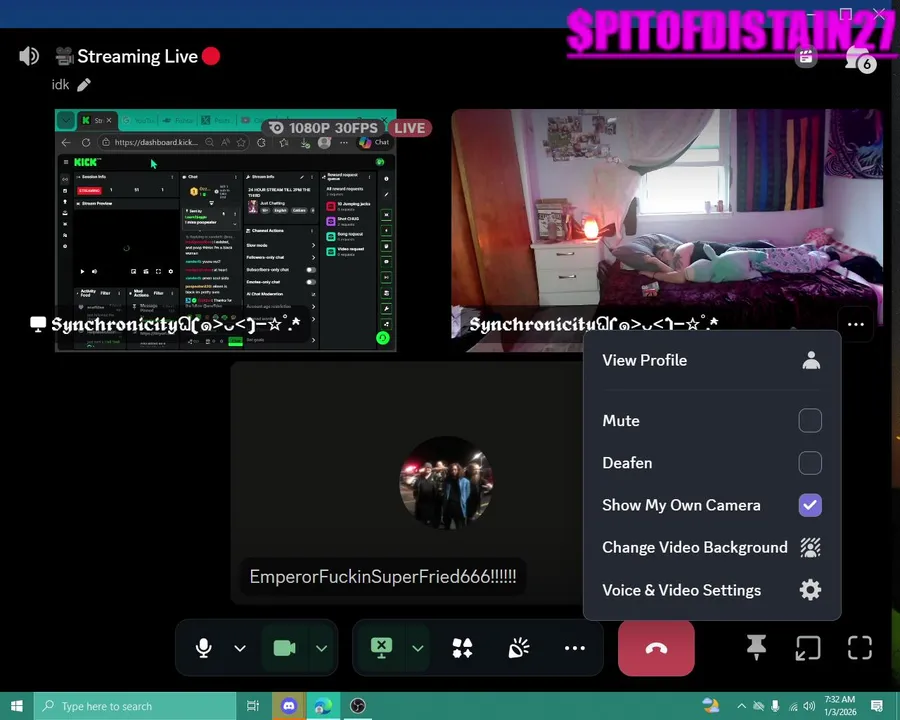Click the monitor icon beside the screen share name

click(38, 324)
